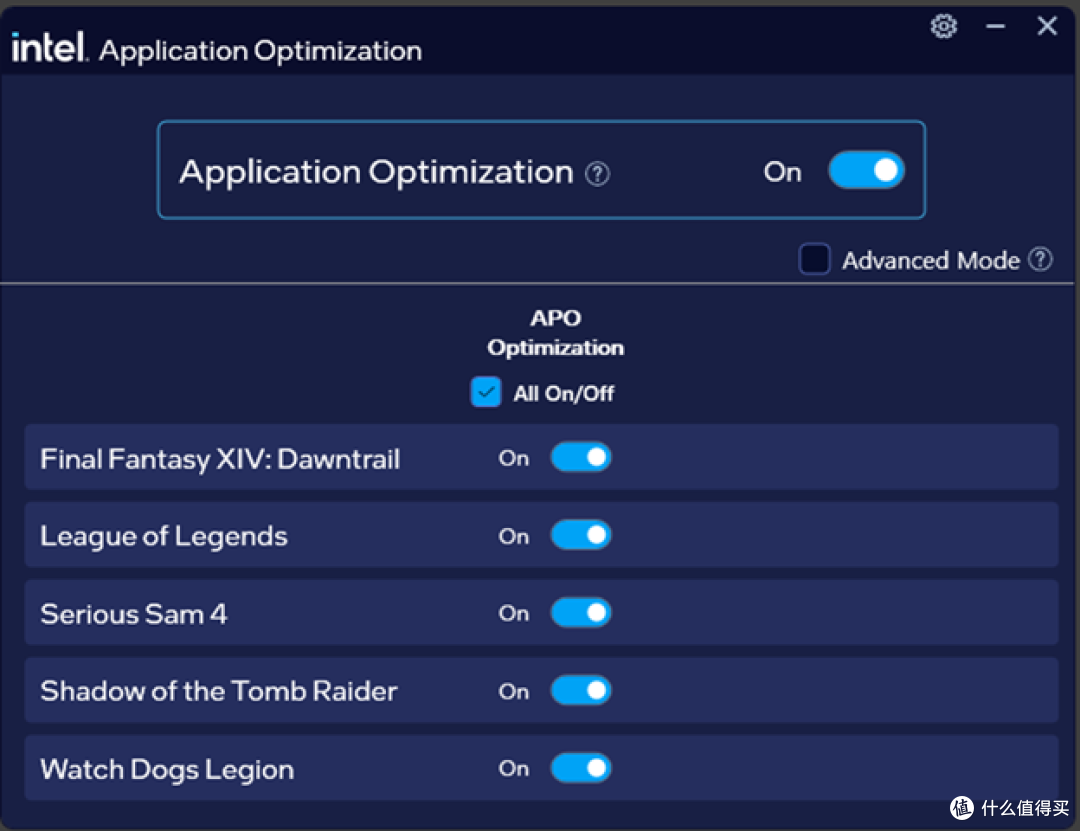Close the Application Optimization window
This screenshot has width=1080, height=831.
pos(1047,26)
